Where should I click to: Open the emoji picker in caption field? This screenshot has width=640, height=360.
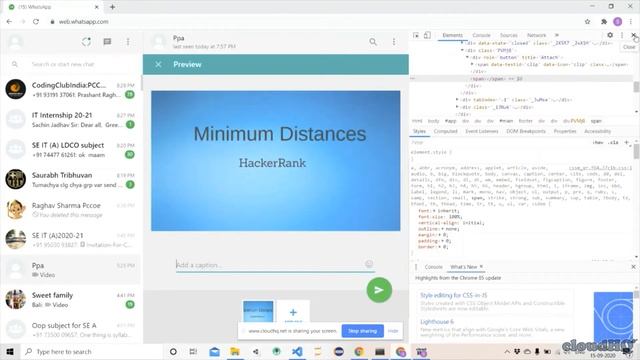coord(369,264)
